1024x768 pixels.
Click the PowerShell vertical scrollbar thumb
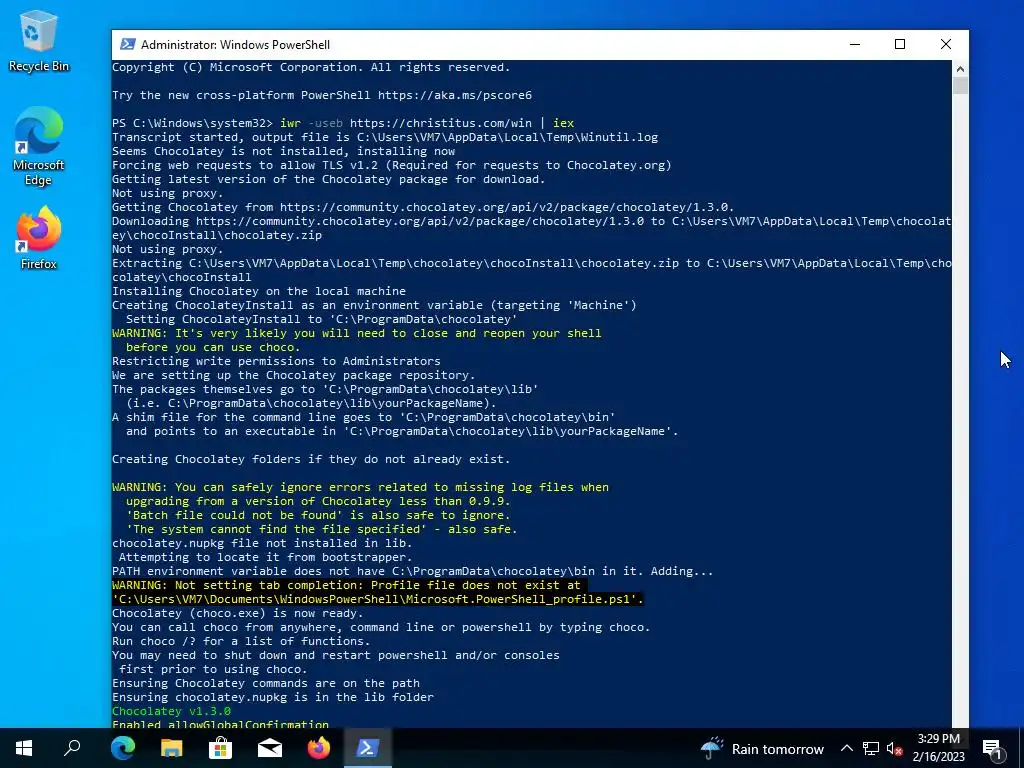pos(960,86)
